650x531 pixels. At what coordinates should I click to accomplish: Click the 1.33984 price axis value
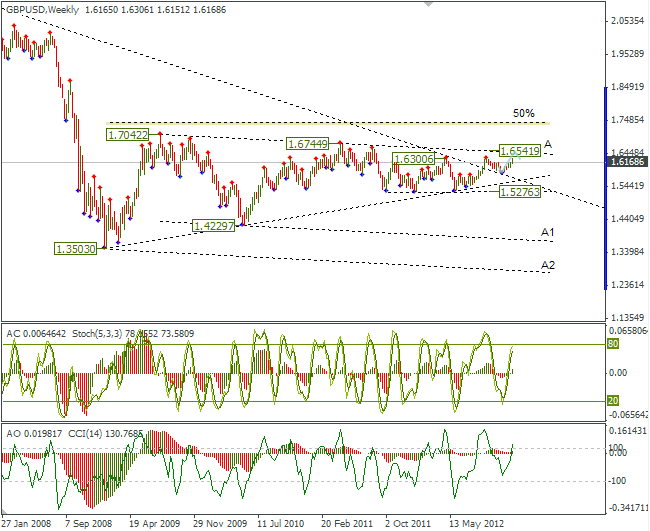click(628, 252)
